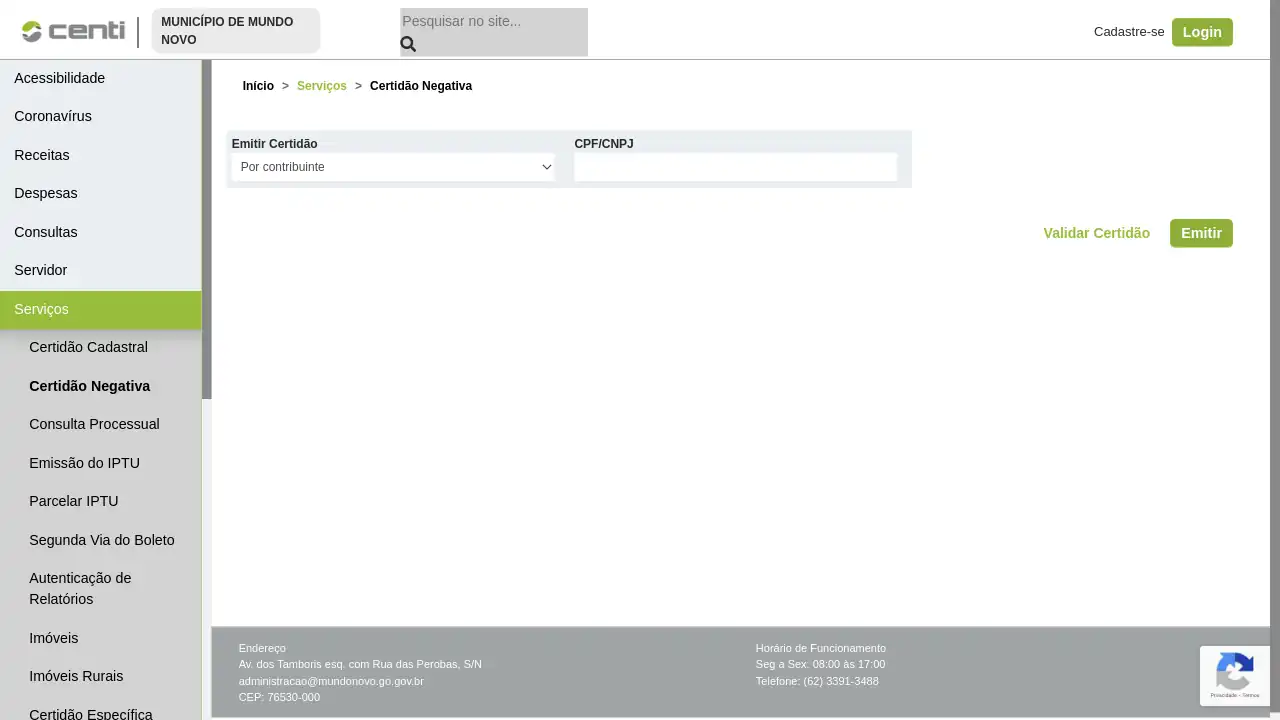This screenshot has width=1280, height=720.
Task: Open the Acessibilidade sidebar section
Action: coord(60,78)
